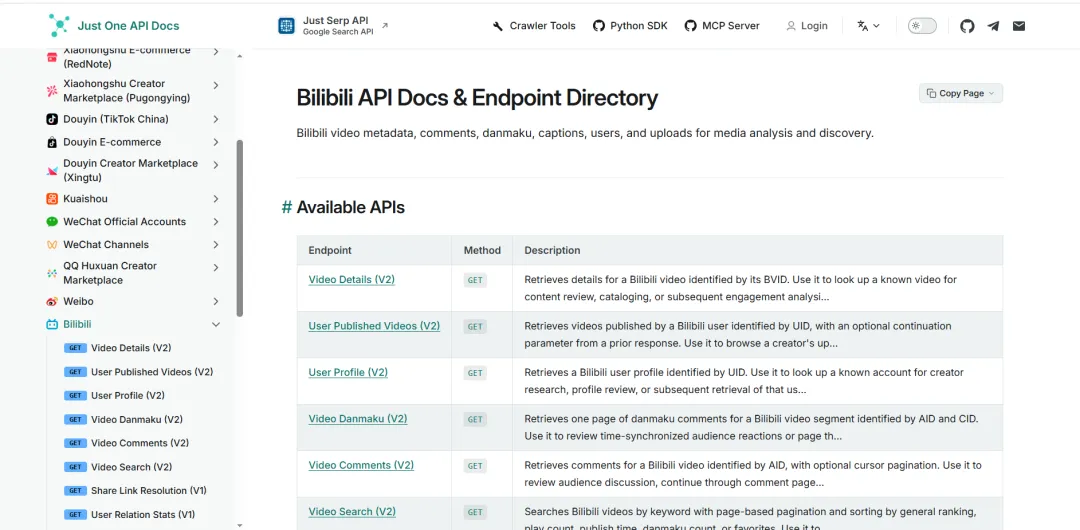Open the Copy Page dropdown
This screenshot has width=1080, height=530.
[x=961, y=93]
